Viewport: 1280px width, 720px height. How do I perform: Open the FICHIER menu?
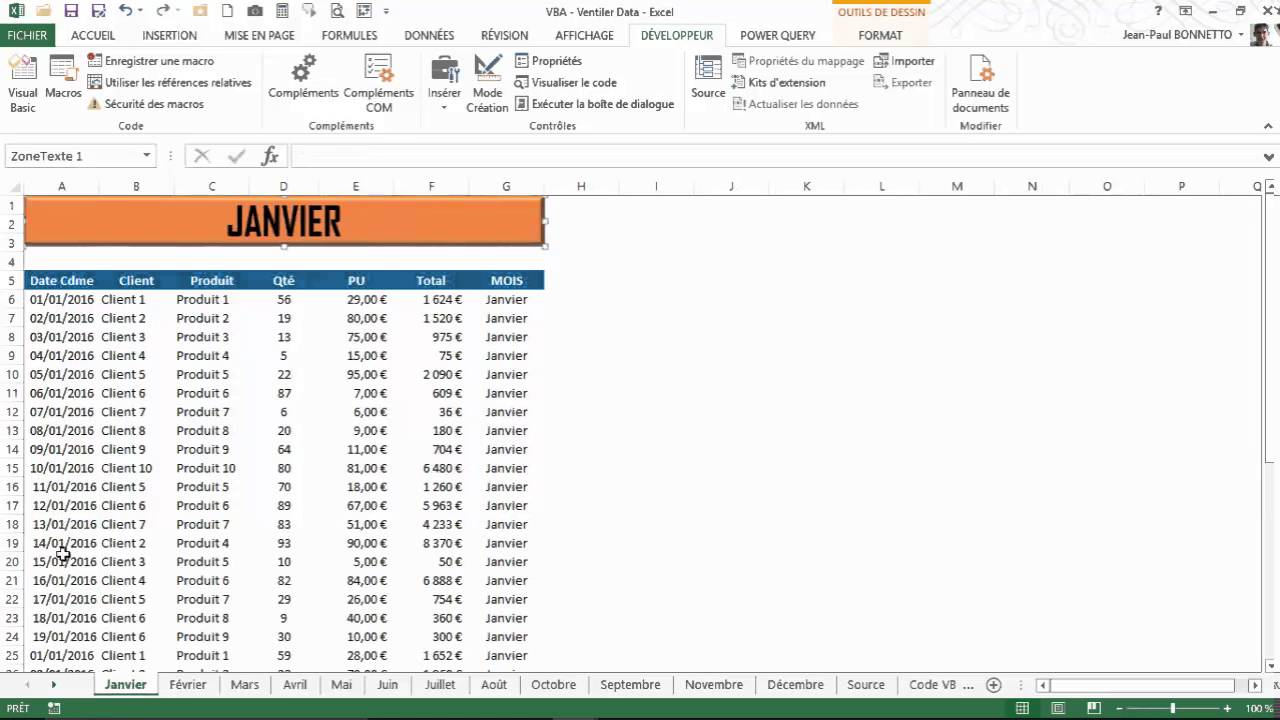click(27, 35)
